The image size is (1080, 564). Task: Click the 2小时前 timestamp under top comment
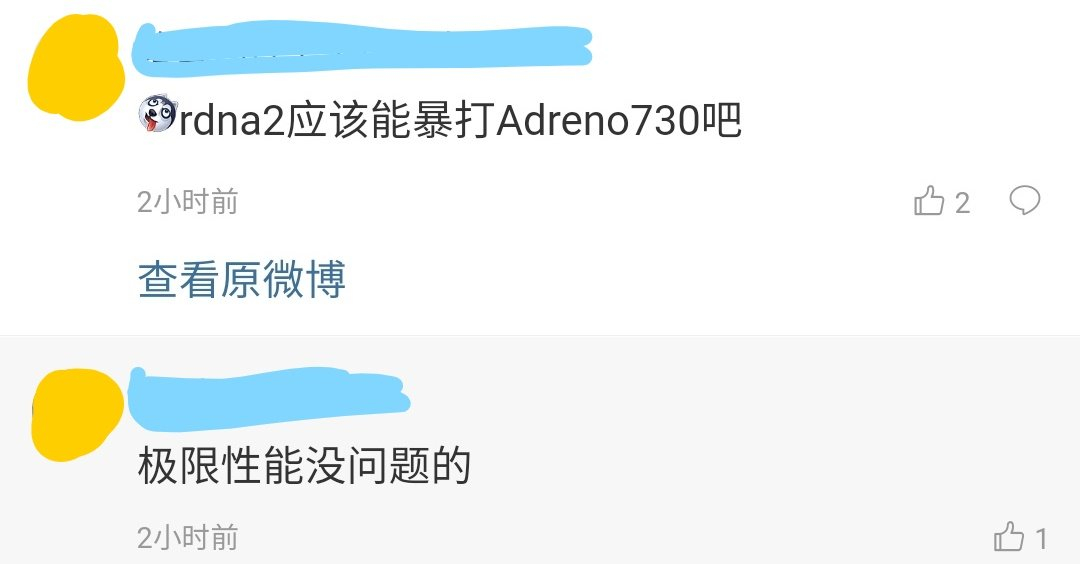pos(187,202)
